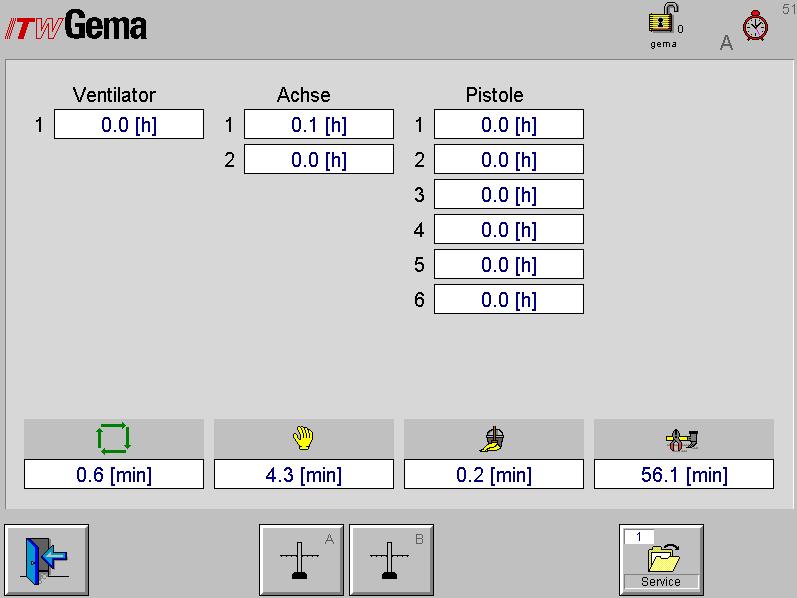Select Pistole 2 hours field
This screenshot has width=797, height=598.
point(509,159)
